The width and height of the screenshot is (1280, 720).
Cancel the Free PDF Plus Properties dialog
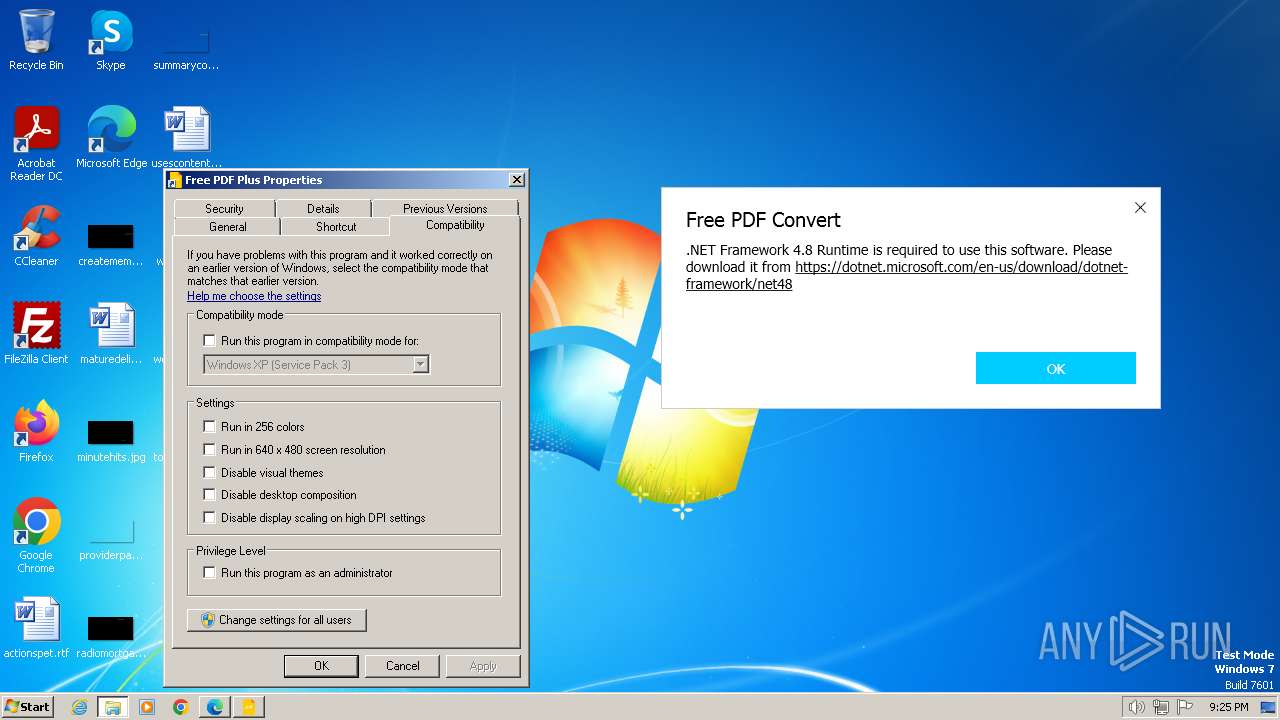tap(403, 666)
